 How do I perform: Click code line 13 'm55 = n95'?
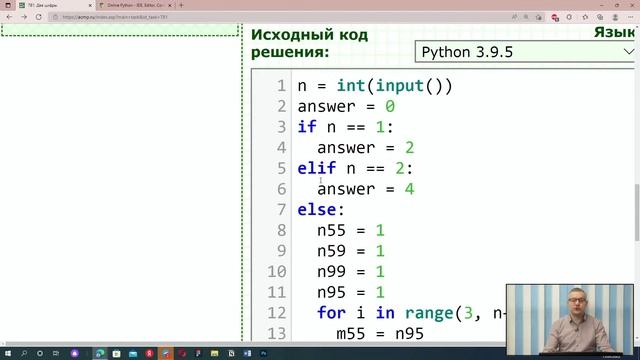click(x=380, y=334)
